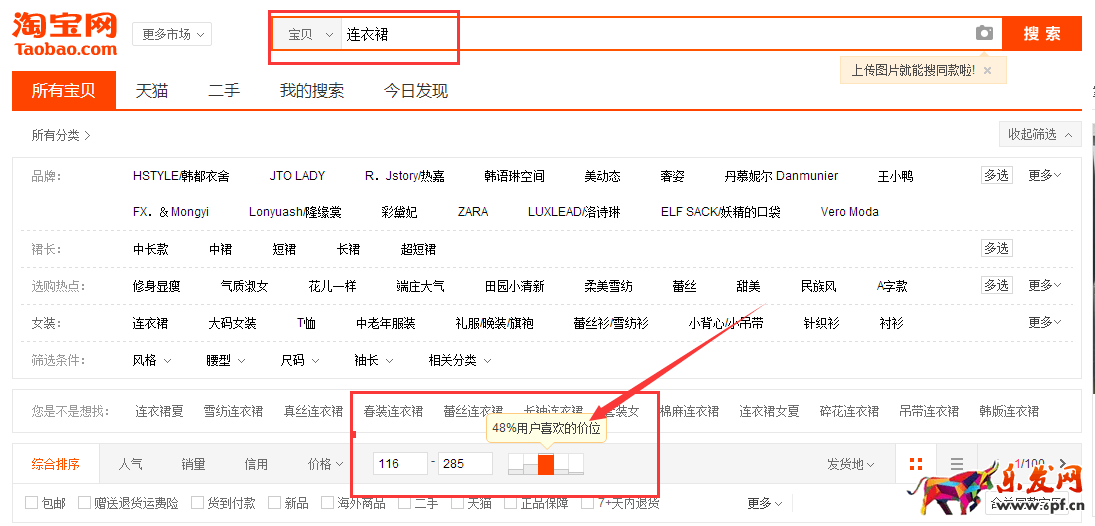Screen dimensions: 1095x526
Task: Switch to the 天猫 tab
Action: click(x=152, y=91)
